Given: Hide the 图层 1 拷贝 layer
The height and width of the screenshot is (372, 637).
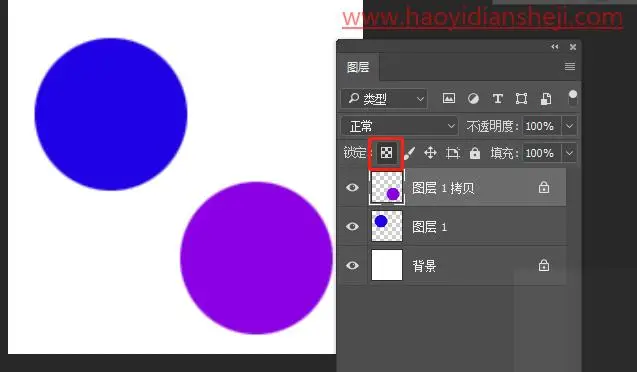Looking at the screenshot, I should click(x=352, y=187).
